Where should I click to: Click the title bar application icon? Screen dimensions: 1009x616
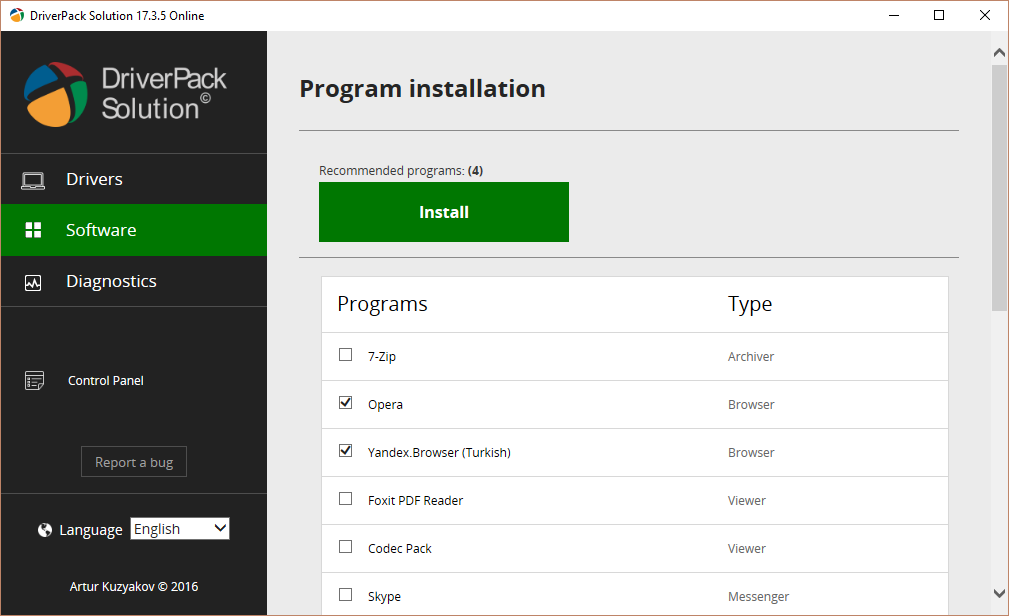click(x=17, y=15)
